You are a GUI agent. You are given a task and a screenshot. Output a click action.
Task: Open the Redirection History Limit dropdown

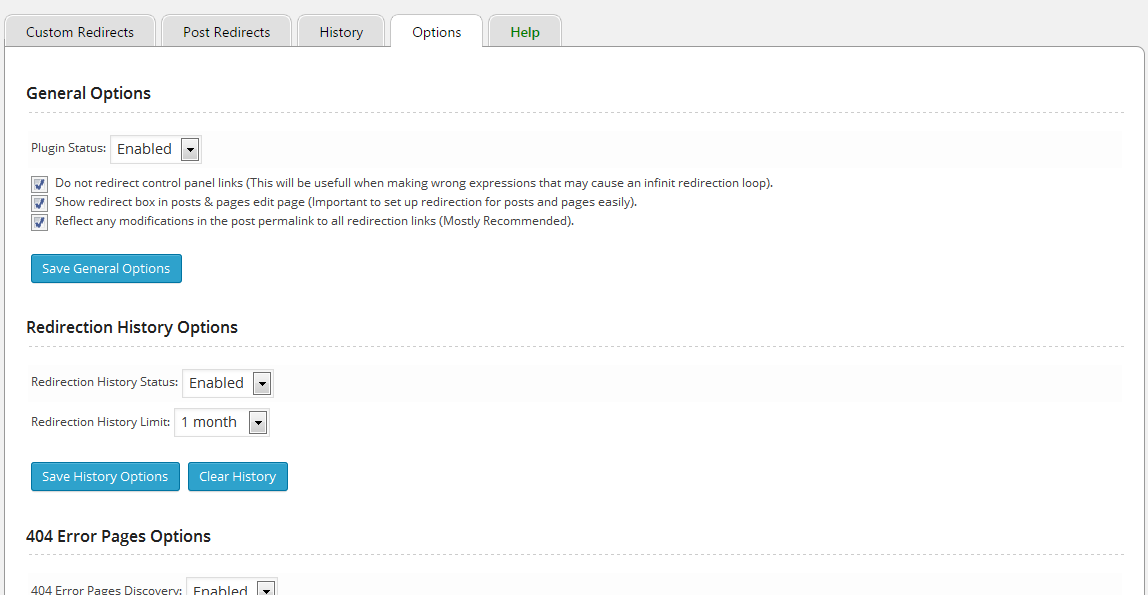[210, 422]
